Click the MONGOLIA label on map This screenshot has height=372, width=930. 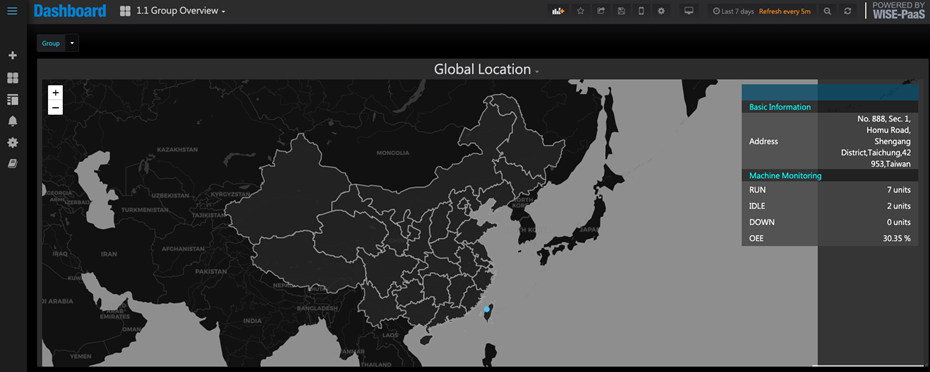(393, 153)
